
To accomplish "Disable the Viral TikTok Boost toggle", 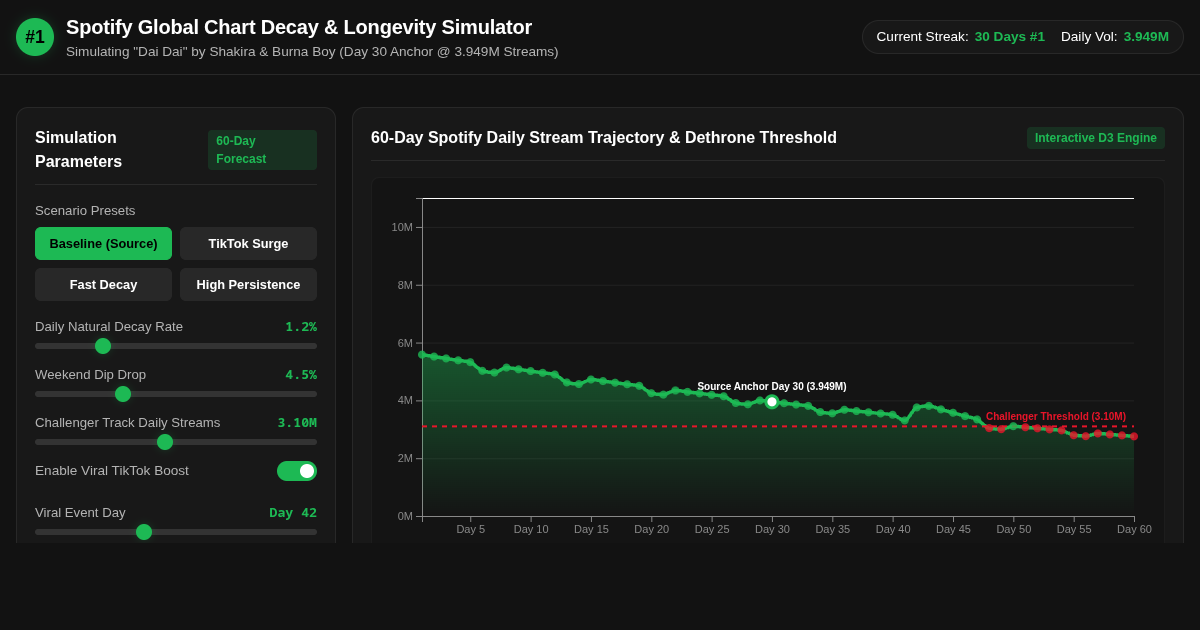I will tap(297, 471).
